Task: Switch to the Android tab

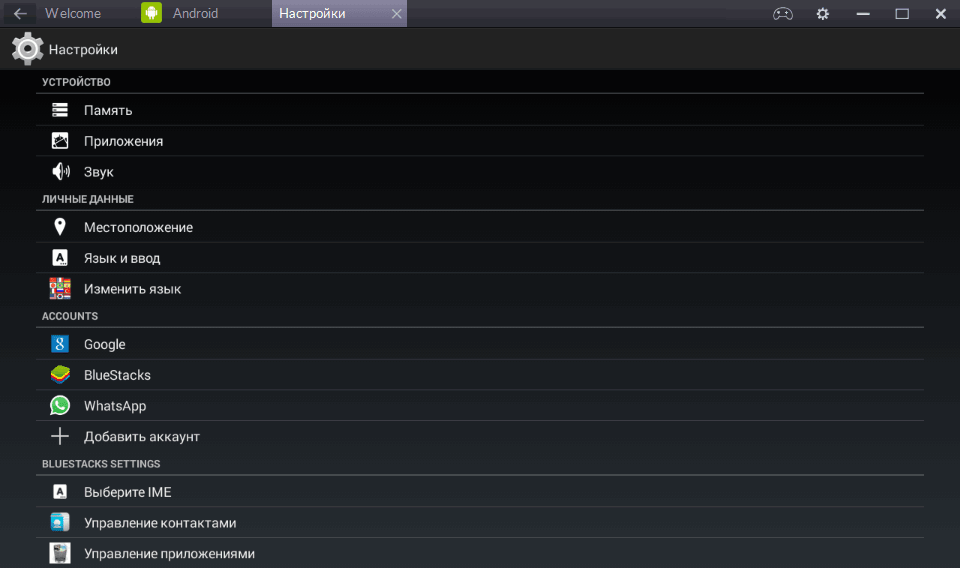Action: pos(195,13)
